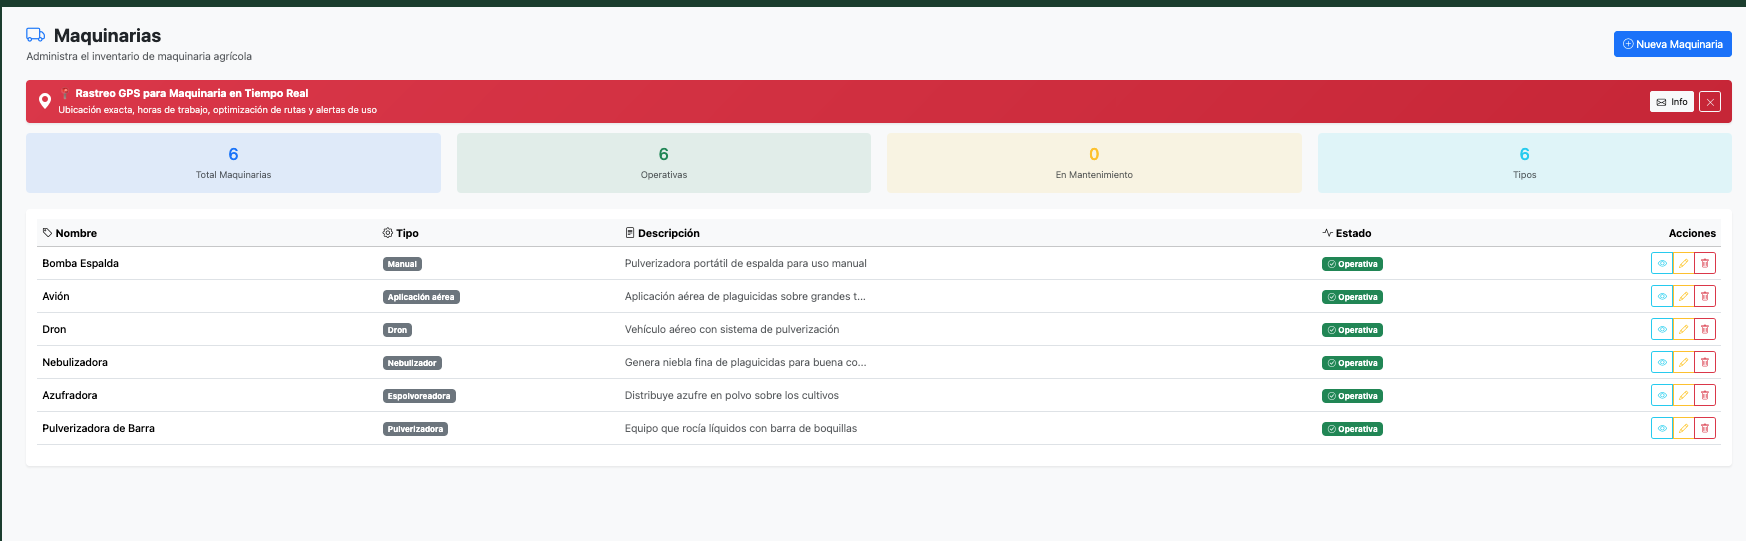
Task: Select the Total Maquinarias stat card
Action: (x=233, y=163)
